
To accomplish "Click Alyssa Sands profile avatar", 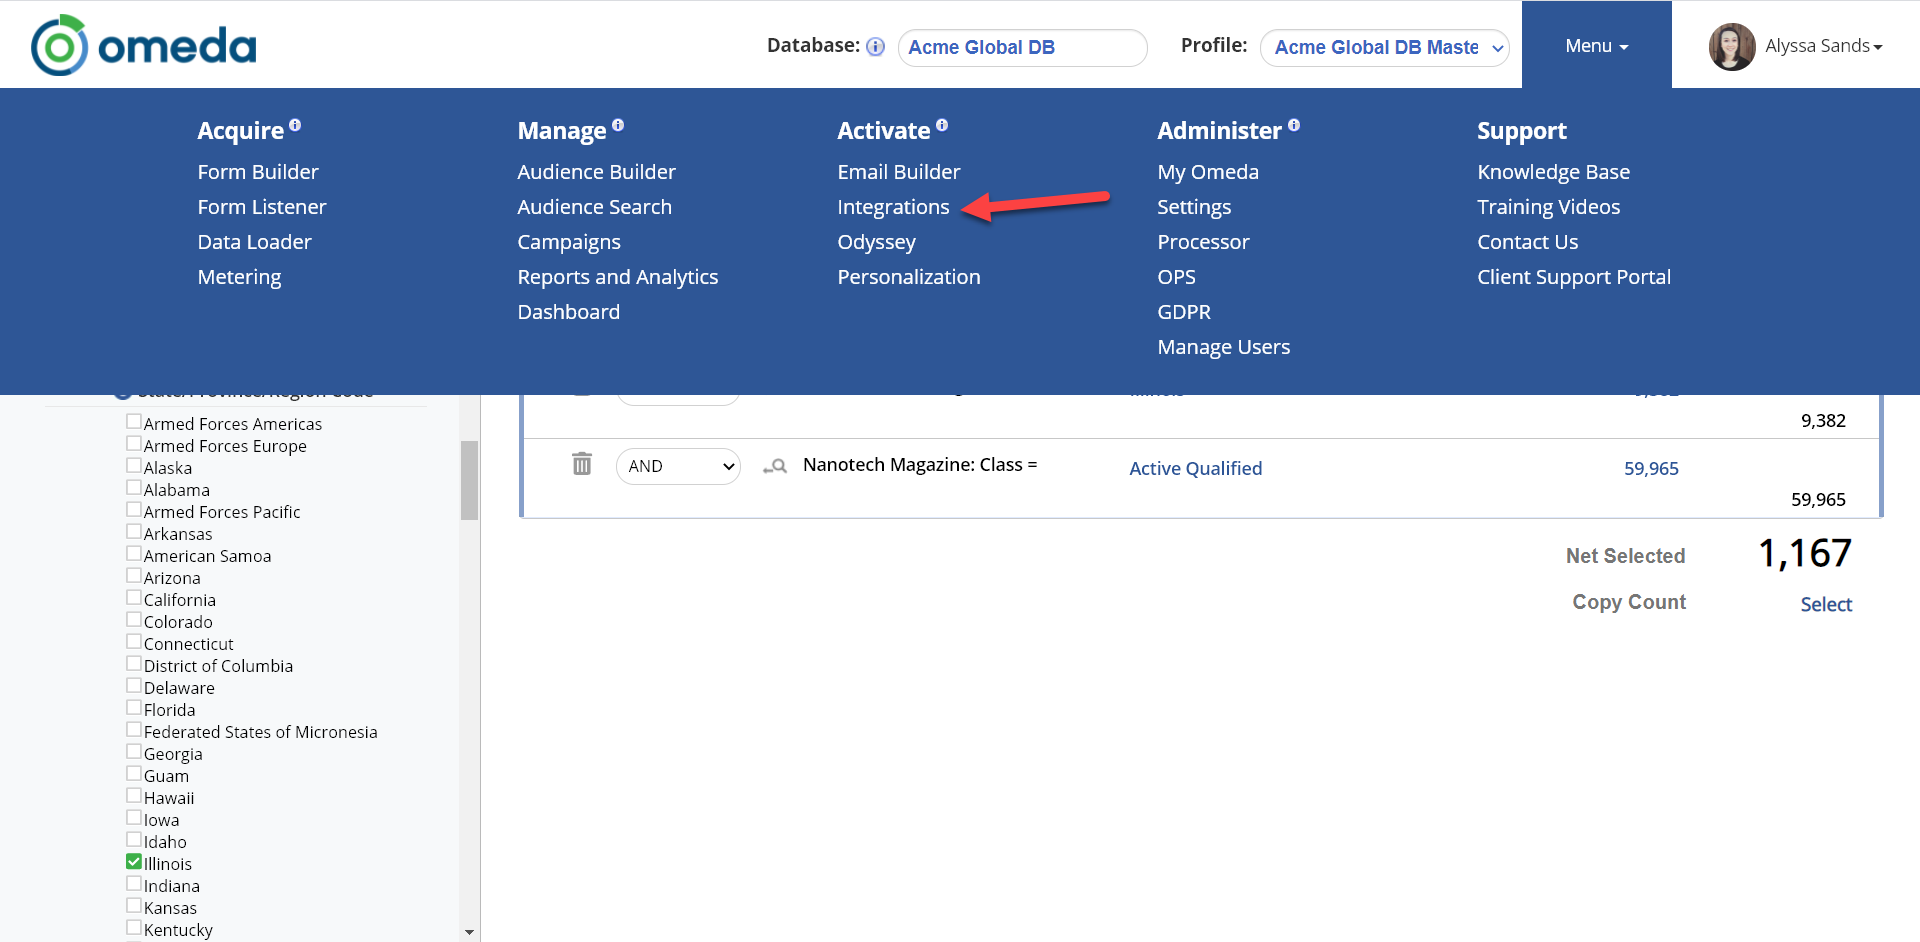I will (1732, 47).
